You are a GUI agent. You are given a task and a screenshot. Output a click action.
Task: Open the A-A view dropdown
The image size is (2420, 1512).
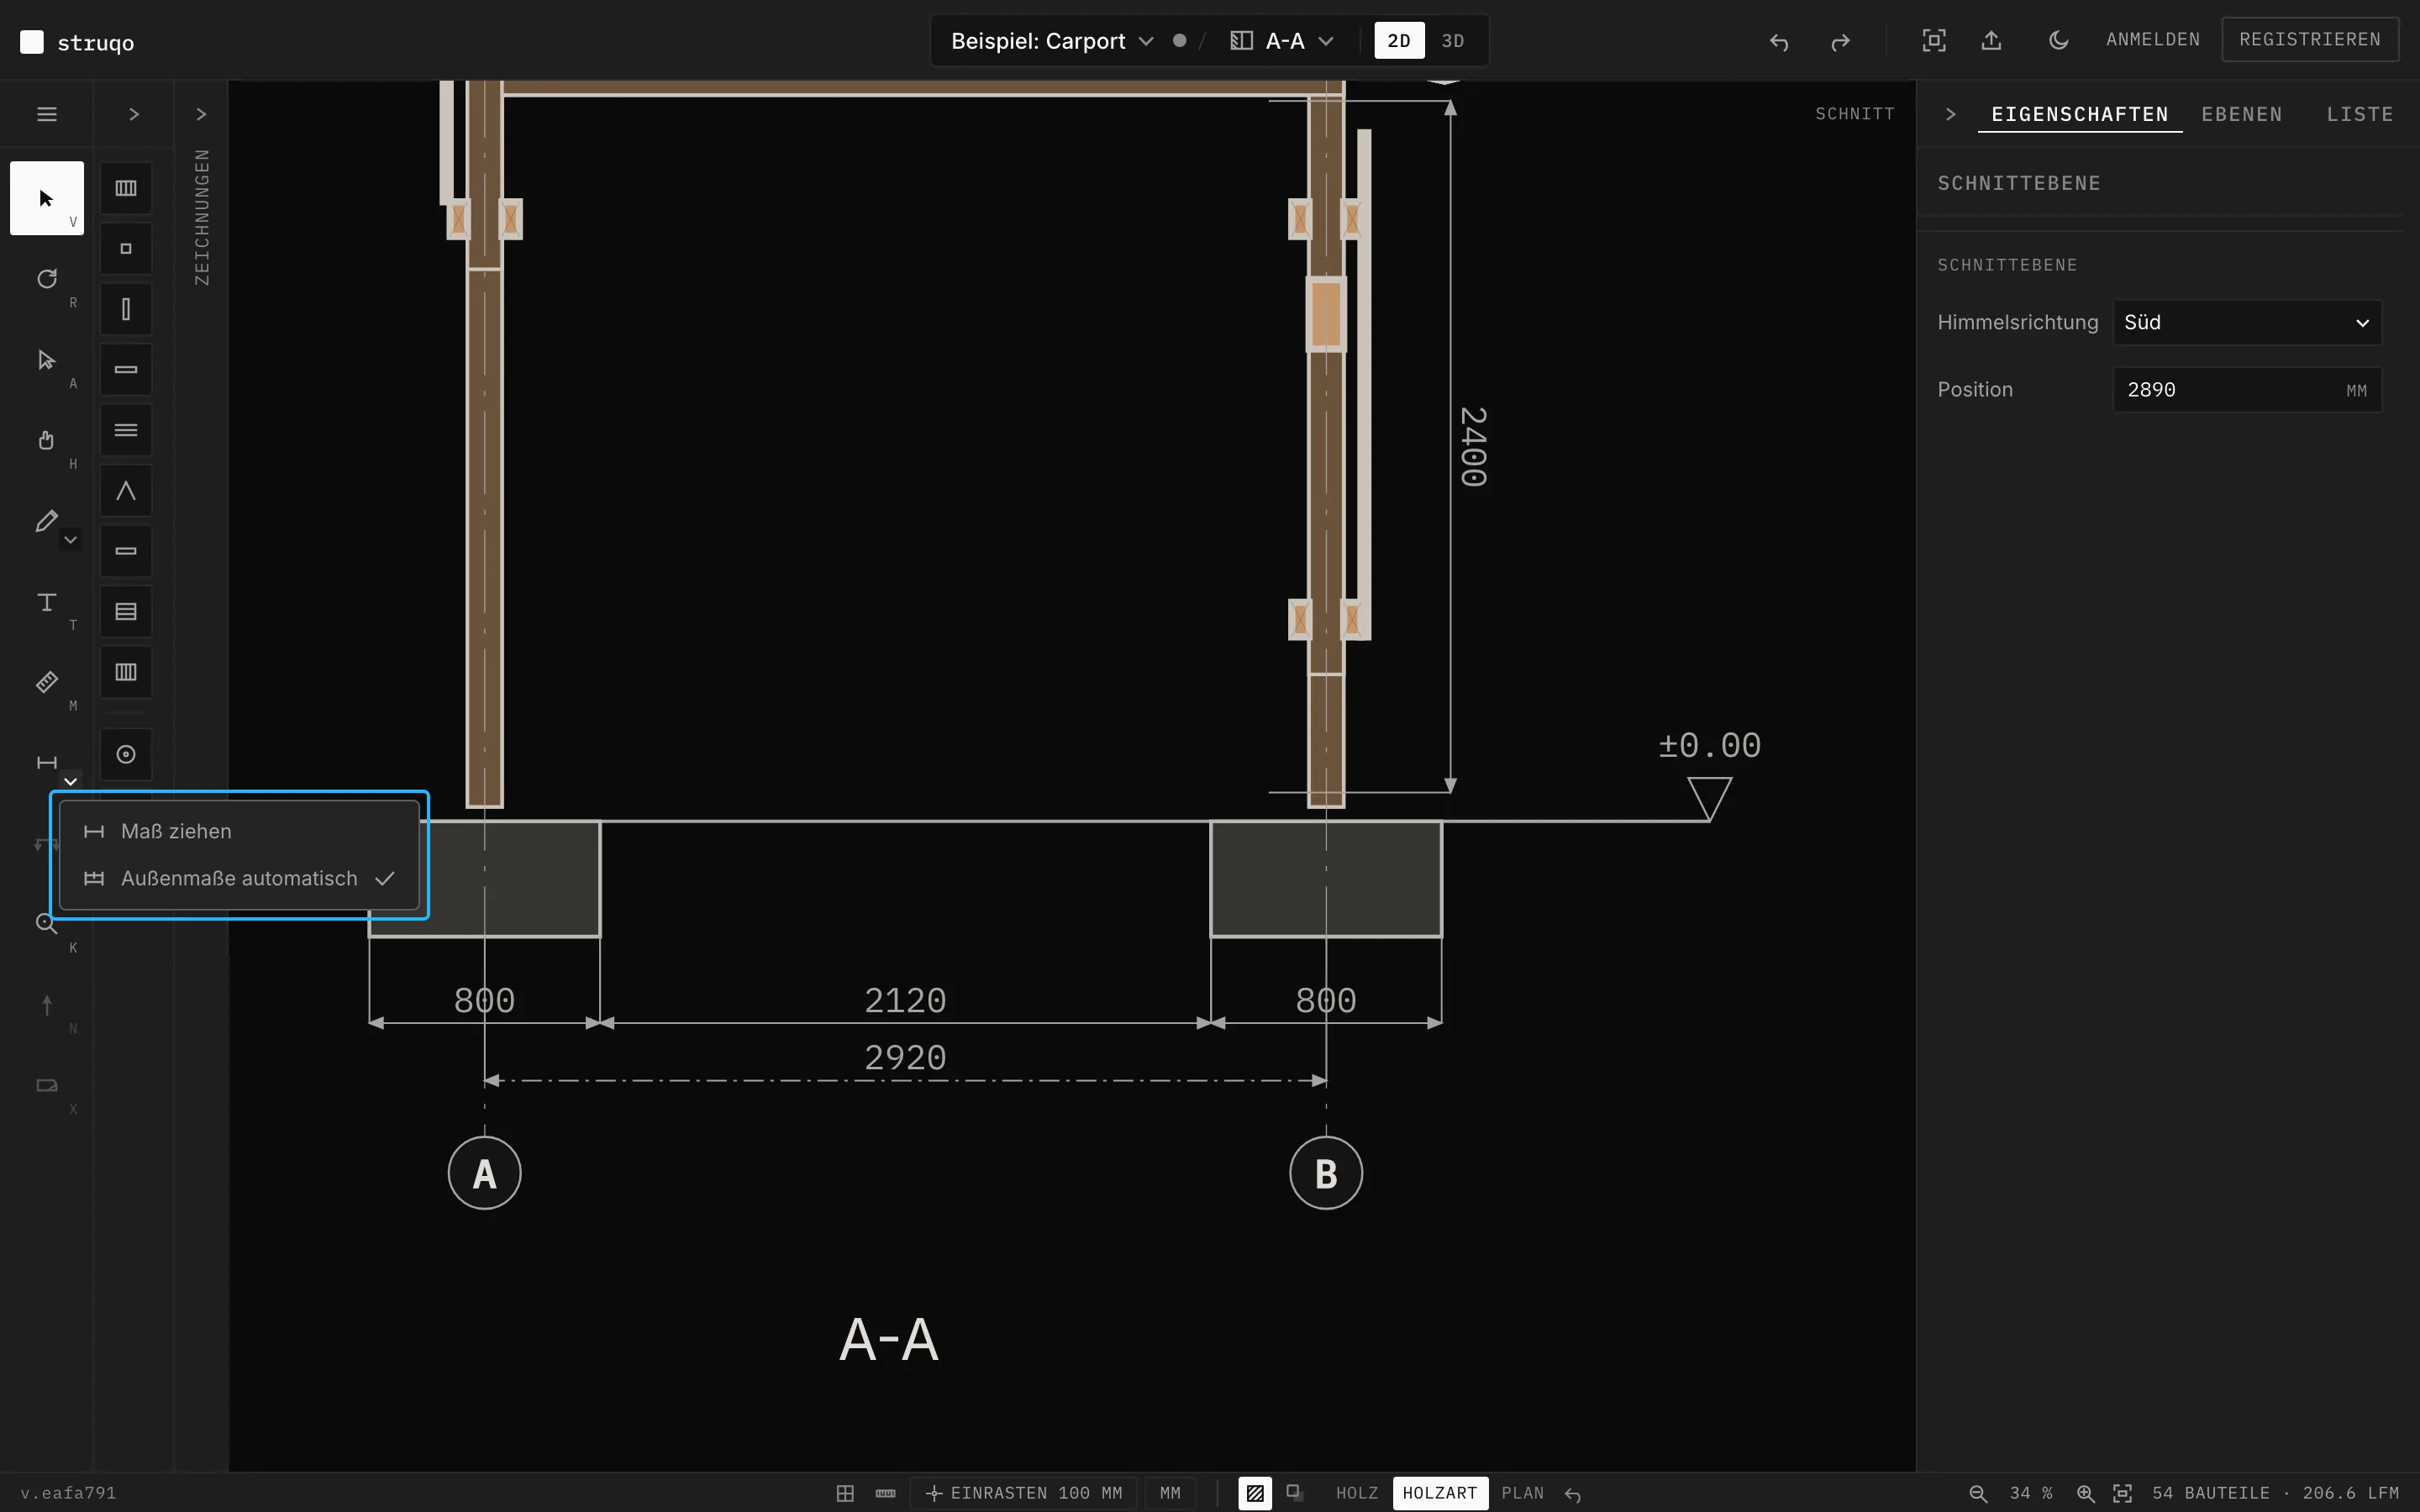click(x=1282, y=41)
